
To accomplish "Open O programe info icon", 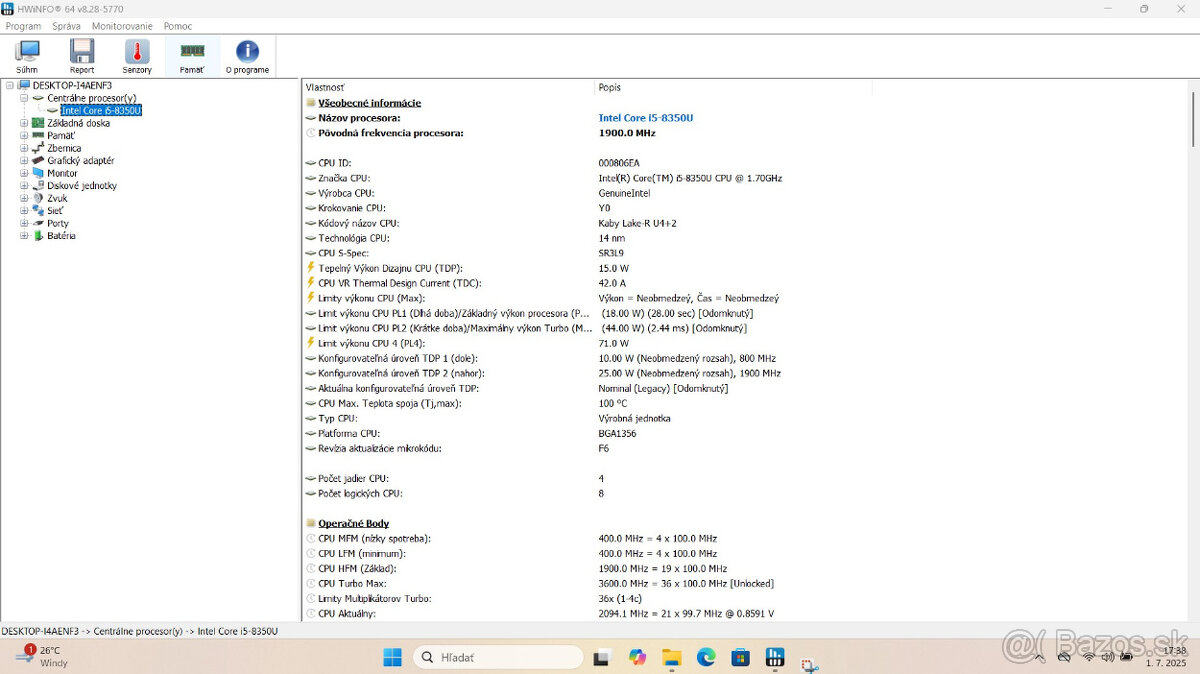I will click(246, 50).
